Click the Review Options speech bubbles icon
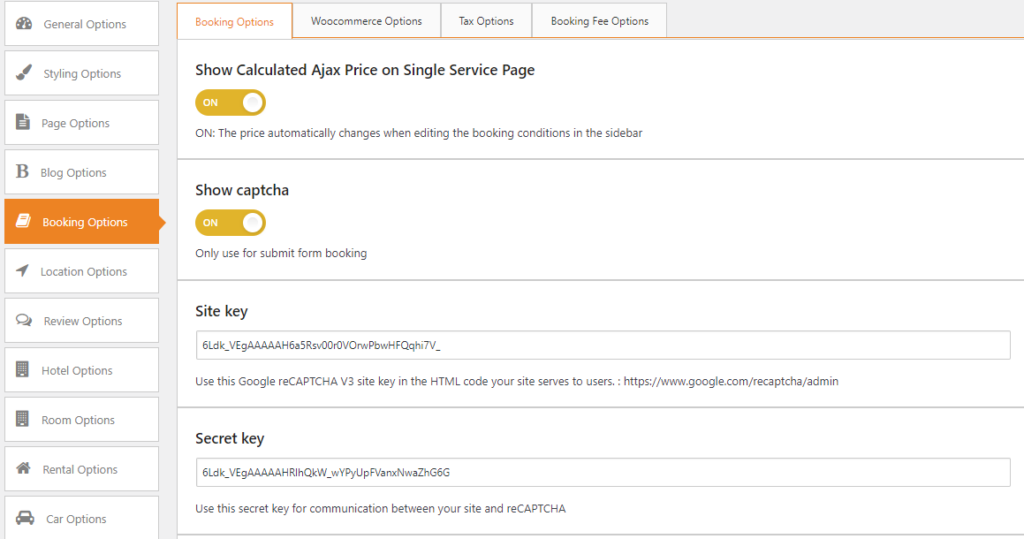The width and height of the screenshot is (1024, 539). tap(24, 321)
